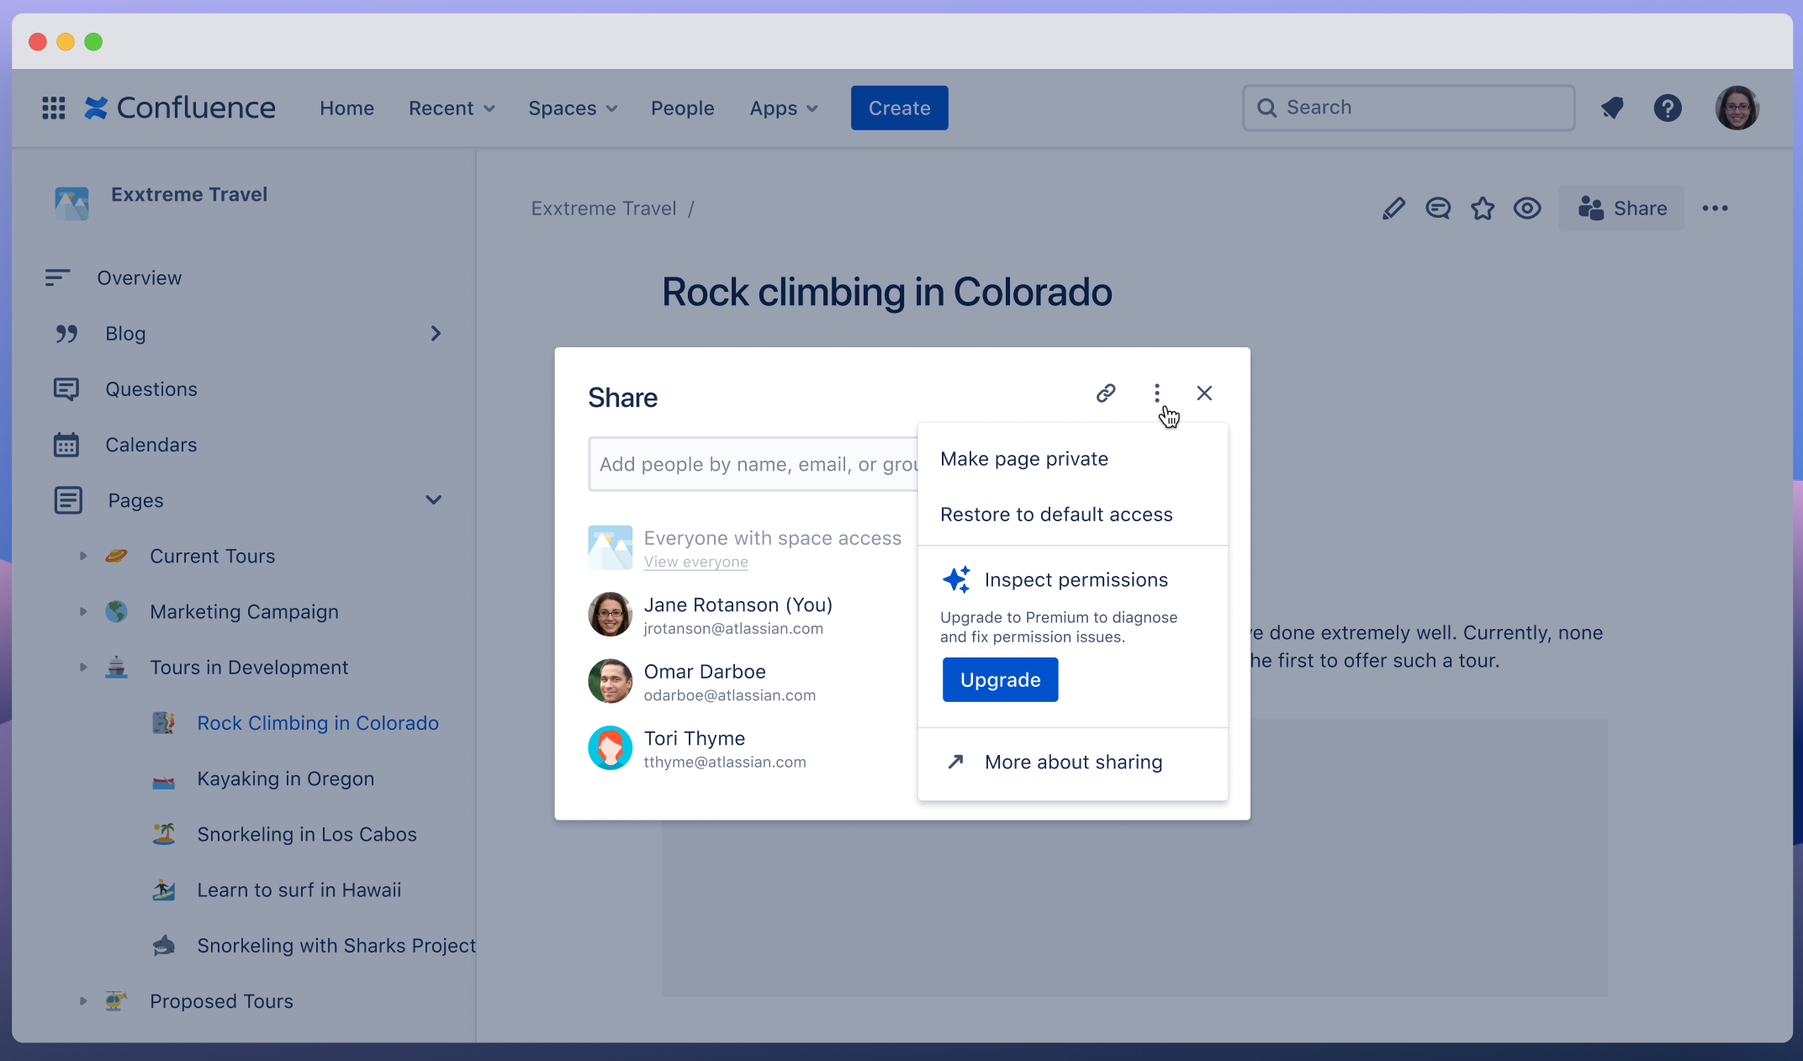This screenshot has height=1061, width=1803.
Task: Open Snorkeling with Sharks Project page
Action: (336, 946)
